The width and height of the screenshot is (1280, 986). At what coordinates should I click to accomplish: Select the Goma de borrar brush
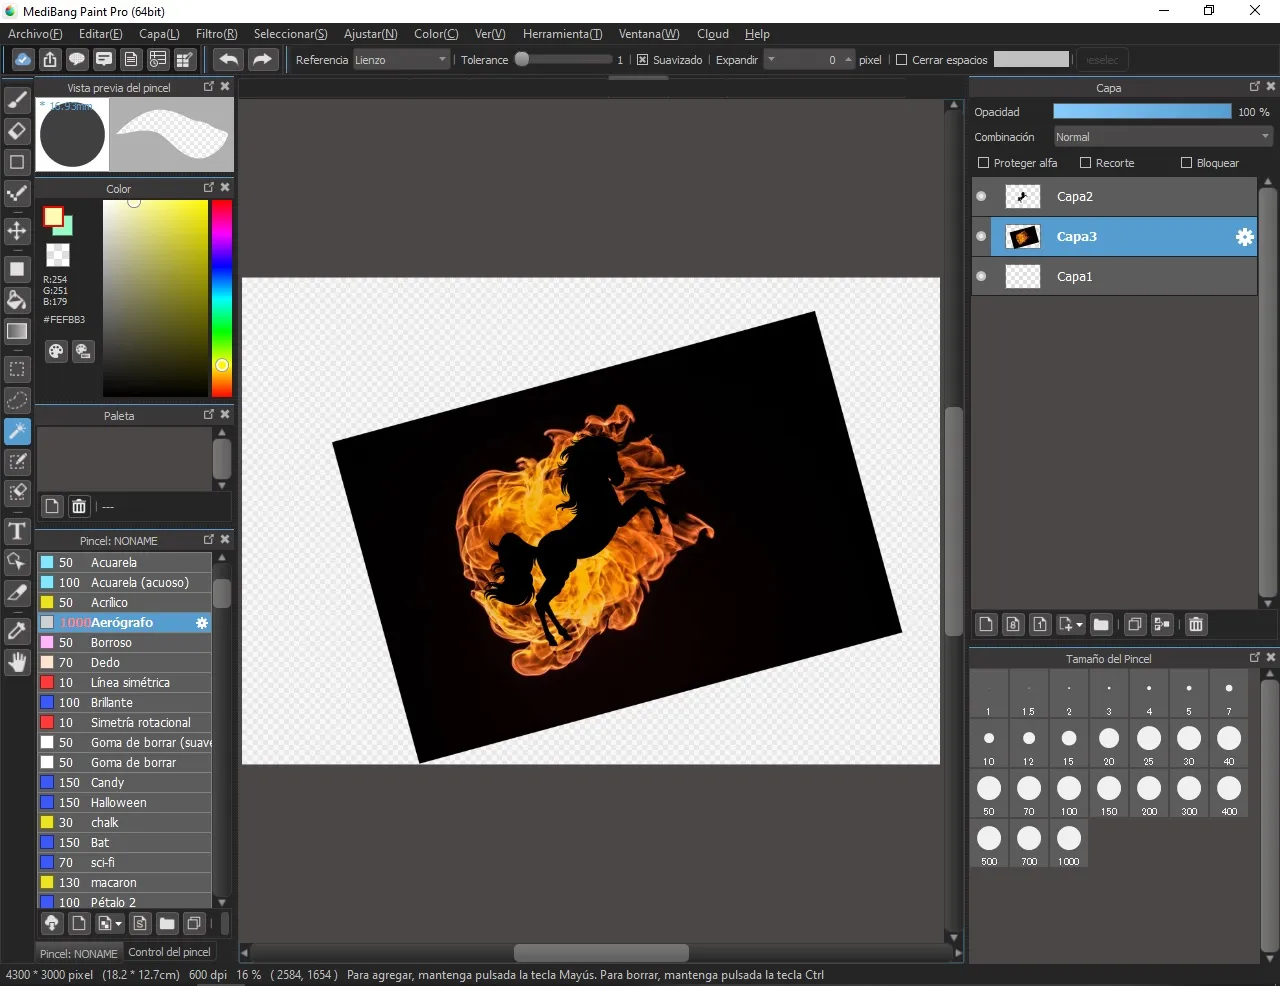(x=125, y=763)
